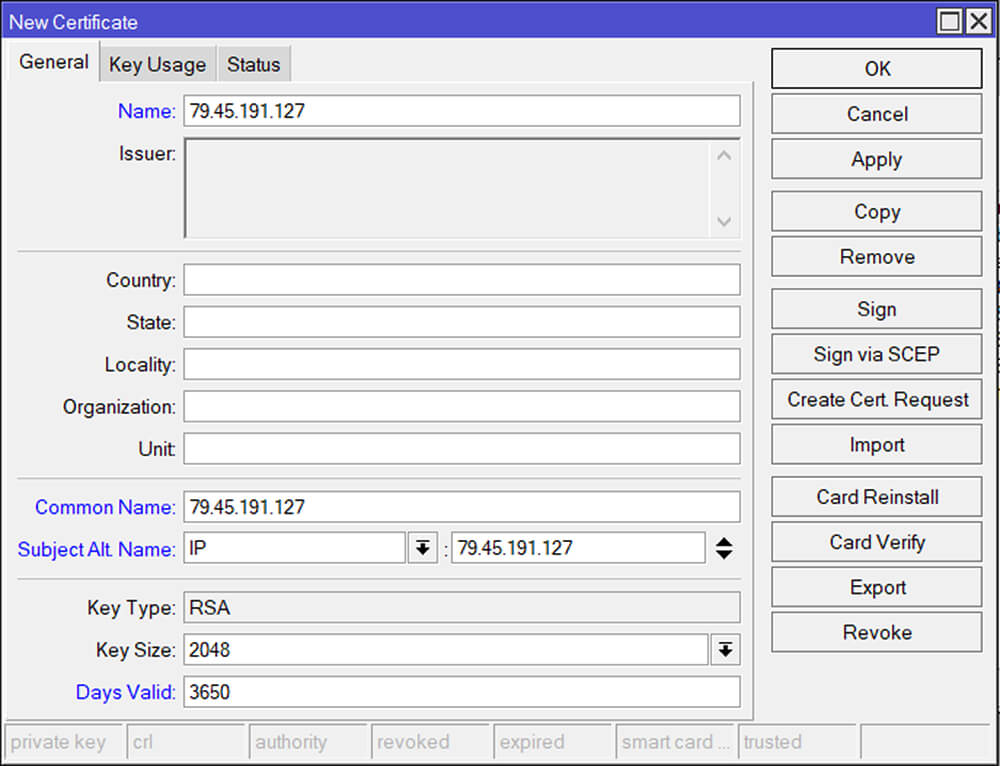Click the Subject Alt. Name add/remove arrows
Image resolution: width=1000 pixels, height=766 pixels.
pos(724,548)
